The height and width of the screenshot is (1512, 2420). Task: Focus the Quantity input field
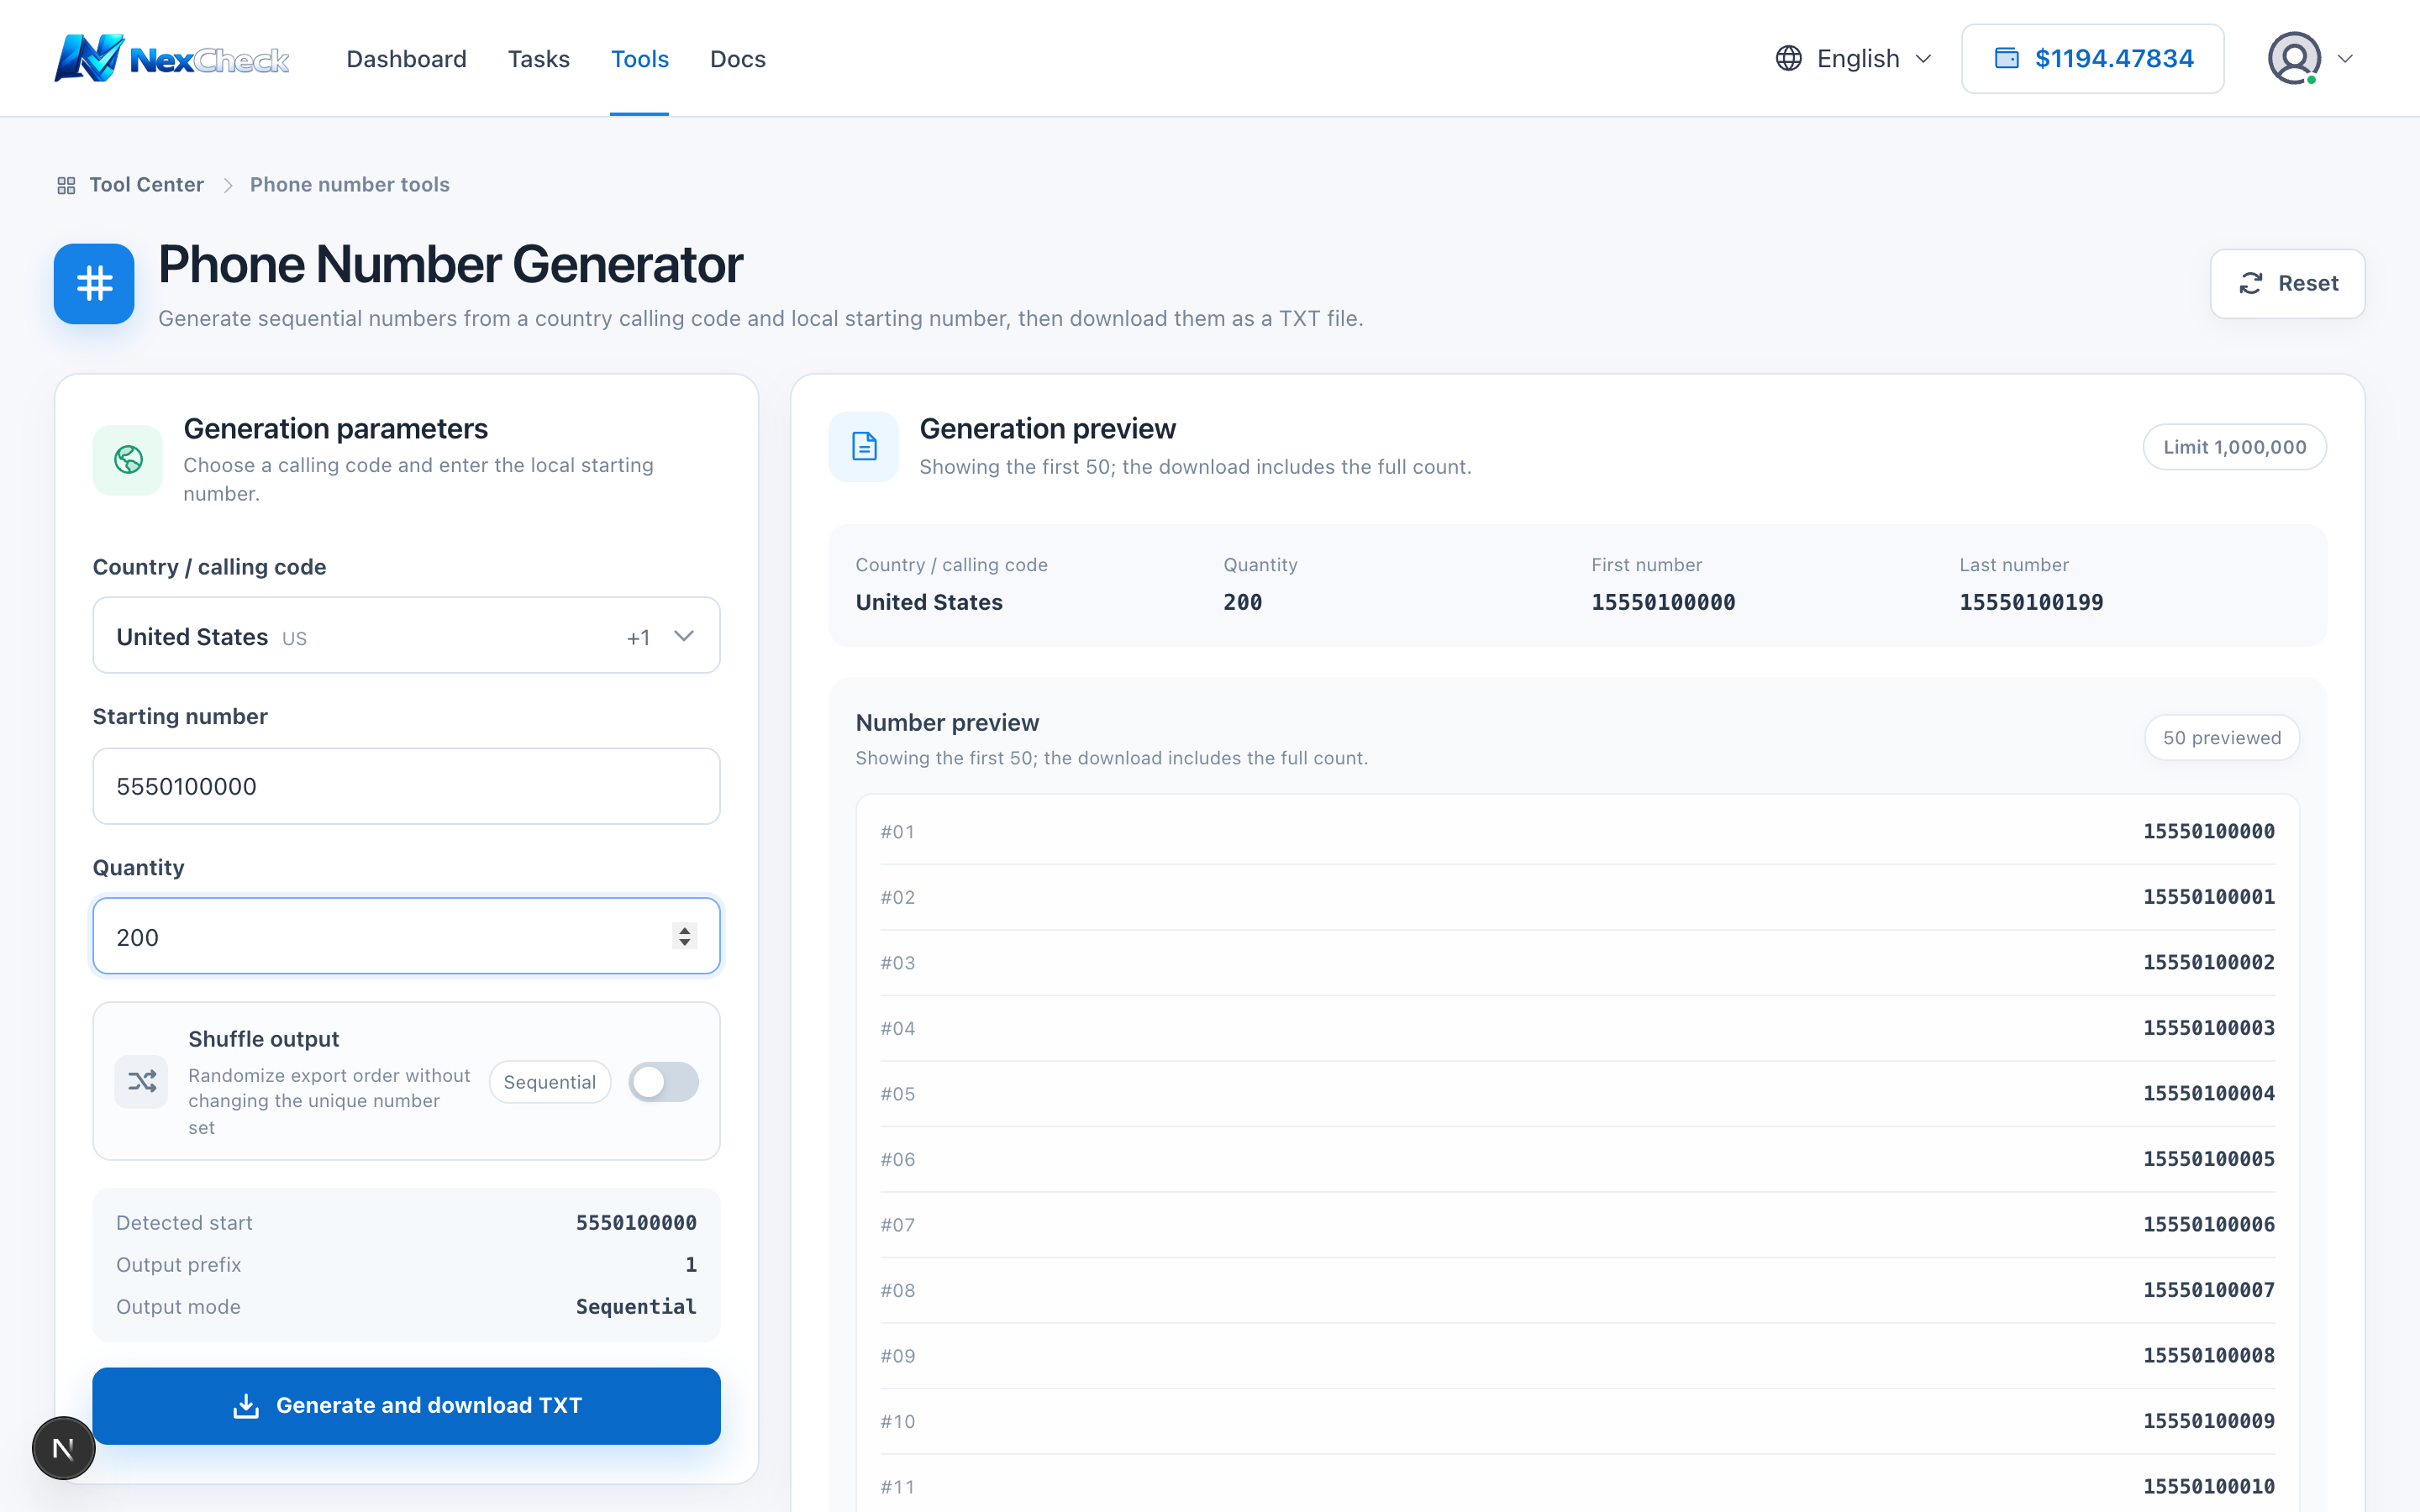406,936
